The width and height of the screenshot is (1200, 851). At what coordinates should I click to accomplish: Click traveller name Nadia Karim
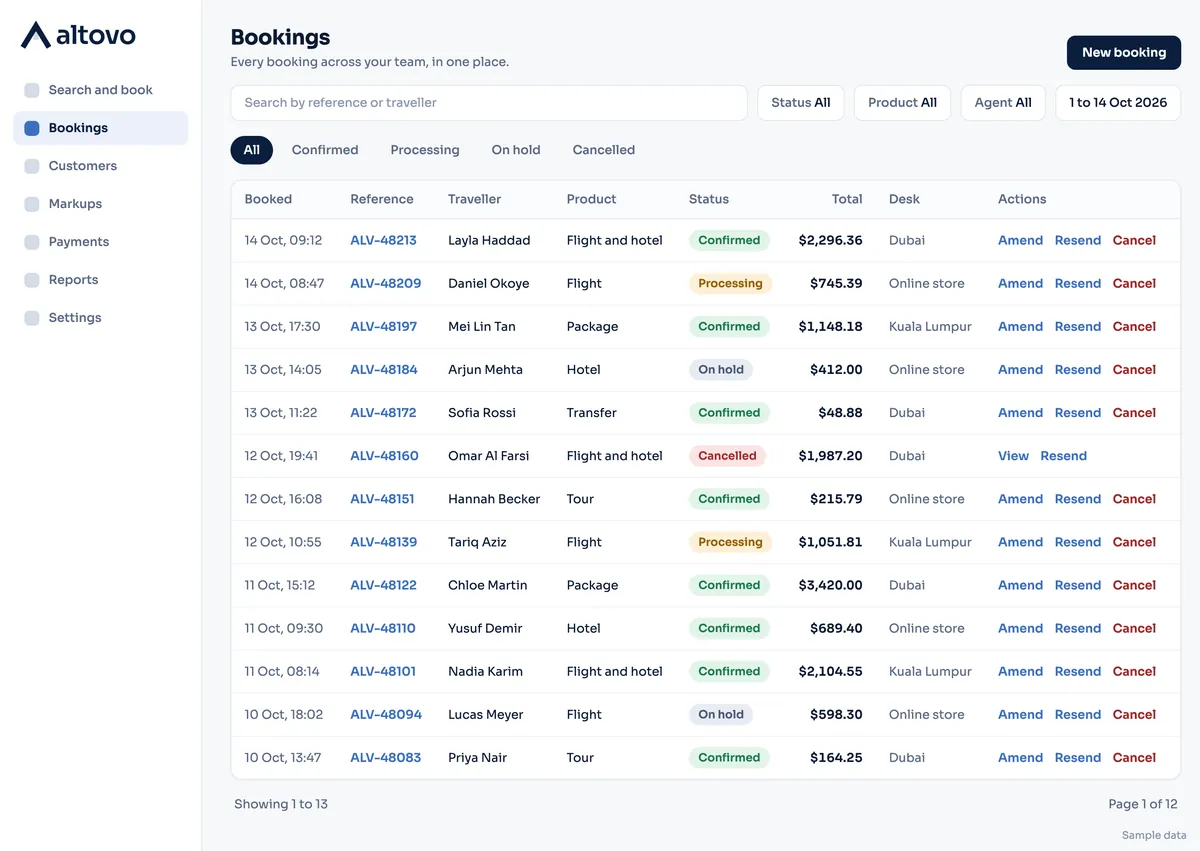[485, 671]
